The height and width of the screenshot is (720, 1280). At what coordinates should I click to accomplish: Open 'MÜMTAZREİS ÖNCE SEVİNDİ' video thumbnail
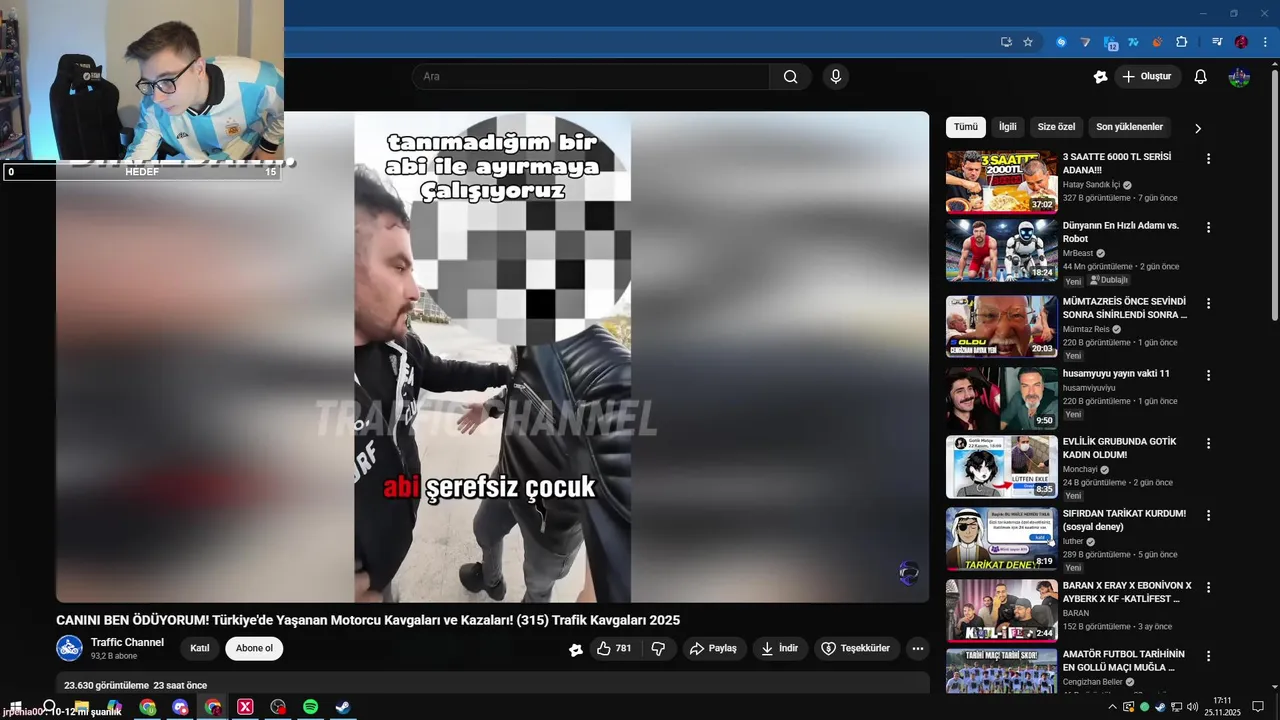1002,326
